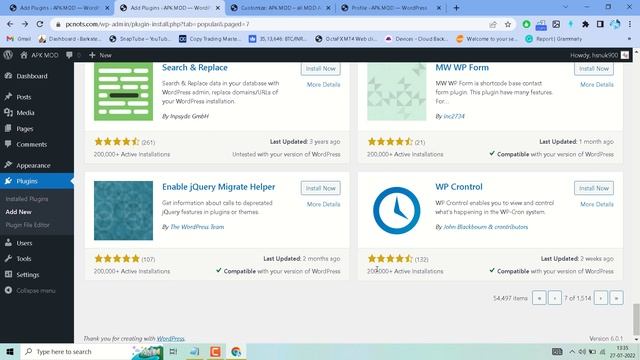Open Plugin File Editor submenu
The image size is (640, 360).
click(x=27, y=225)
